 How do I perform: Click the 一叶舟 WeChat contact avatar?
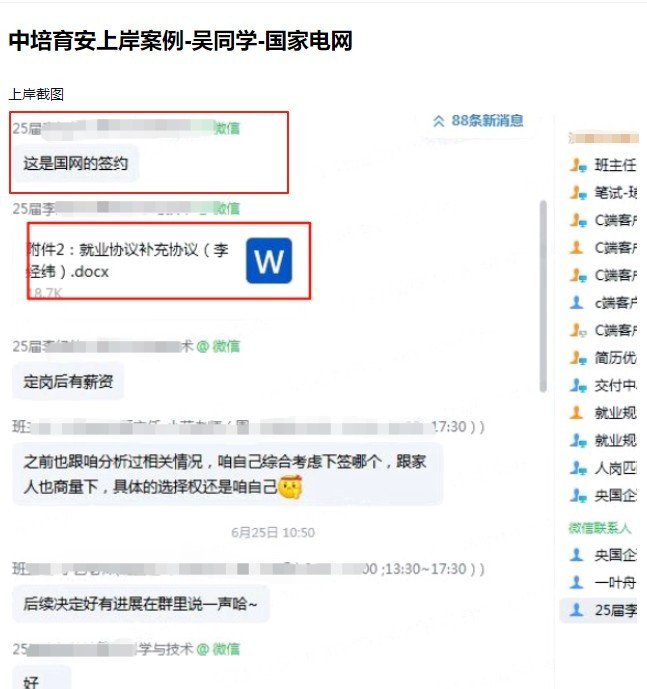pos(576,583)
